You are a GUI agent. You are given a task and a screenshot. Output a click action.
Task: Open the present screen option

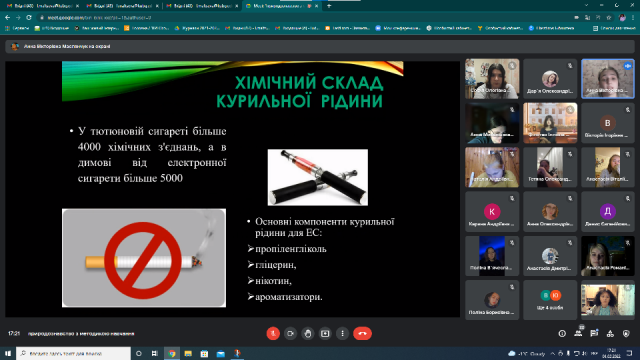[325, 333]
